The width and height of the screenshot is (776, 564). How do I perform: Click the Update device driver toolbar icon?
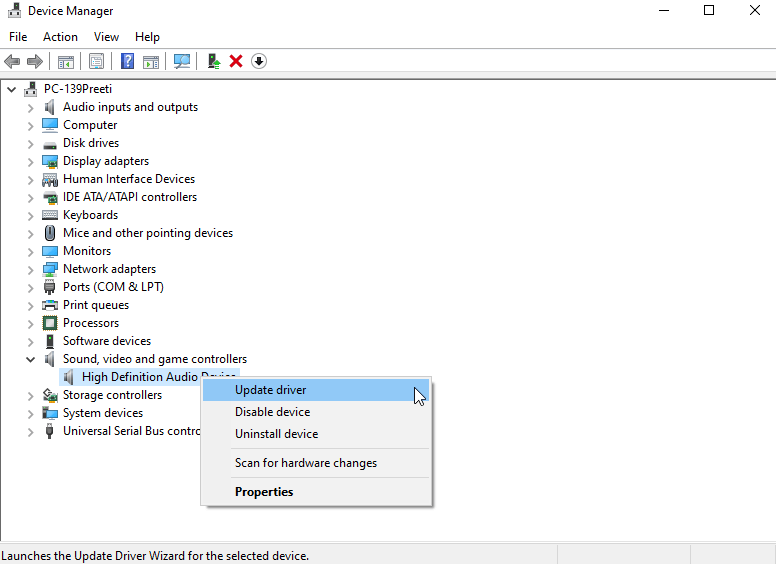[x=214, y=61]
